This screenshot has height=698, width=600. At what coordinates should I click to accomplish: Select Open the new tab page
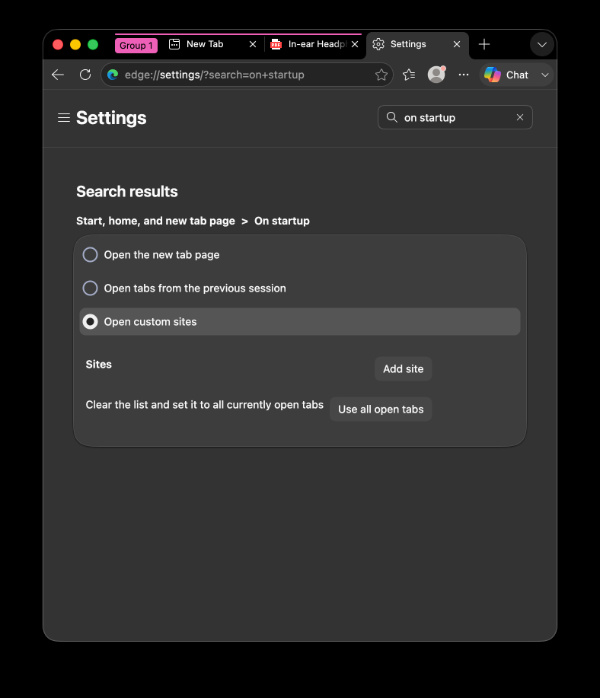(90, 255)
